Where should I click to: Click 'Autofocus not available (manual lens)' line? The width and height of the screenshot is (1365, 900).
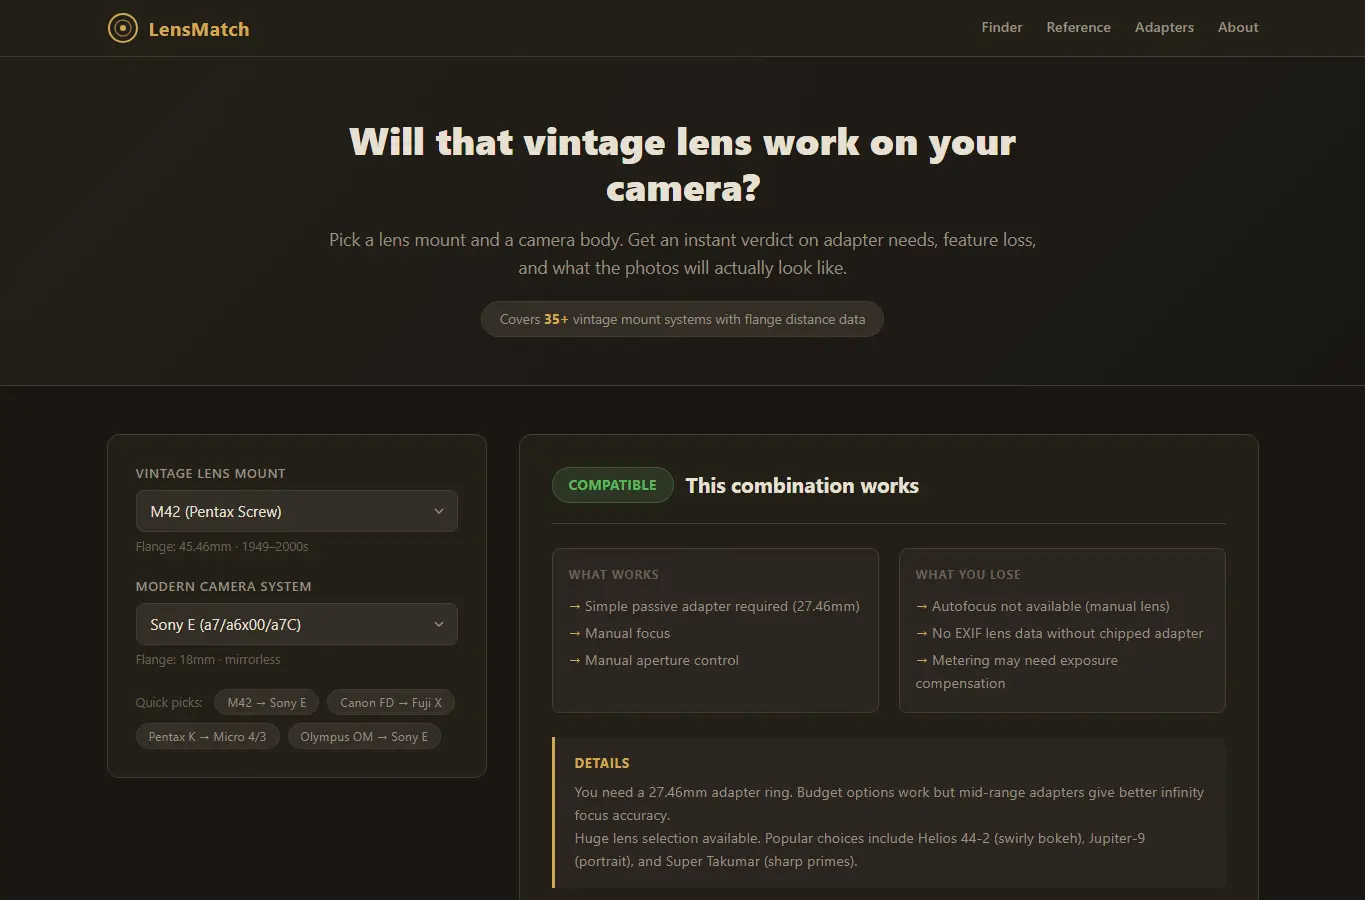(1042, 606)
